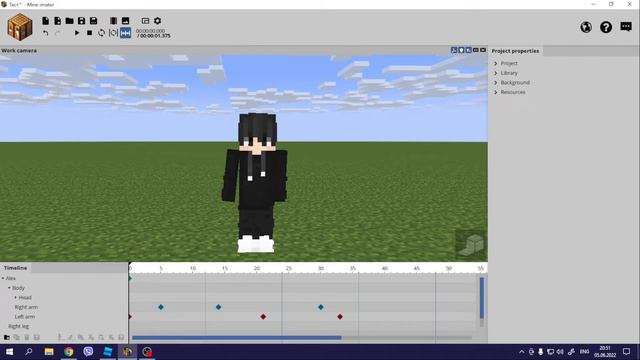Expand the Project section

click(x=496, y=63)
